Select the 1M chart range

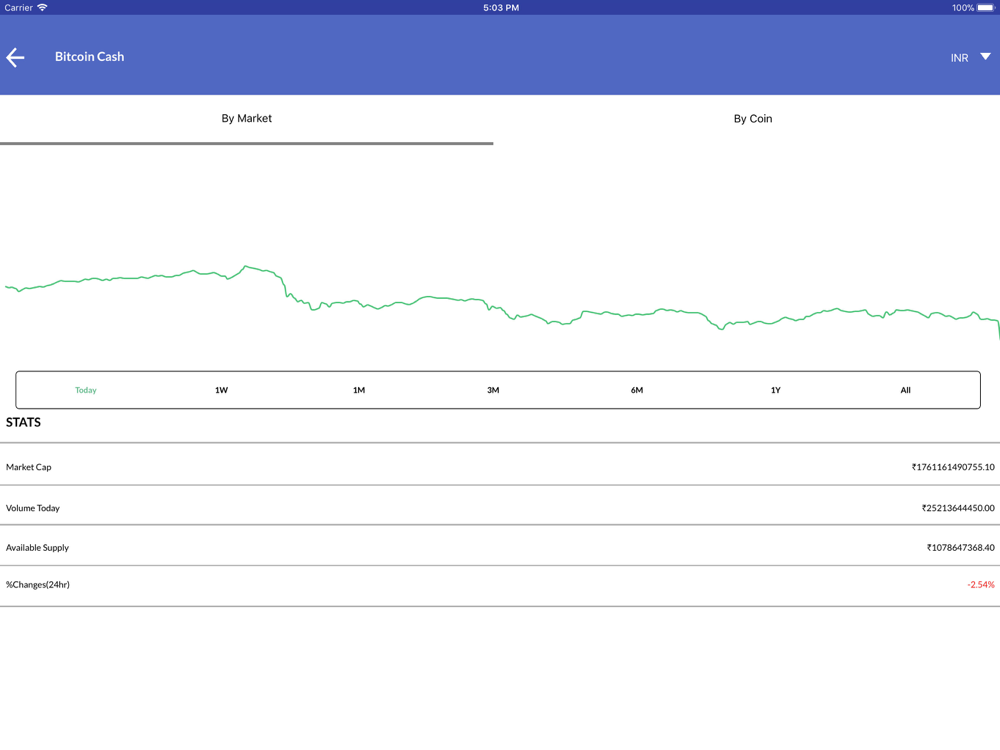click(x=359, y=390)
